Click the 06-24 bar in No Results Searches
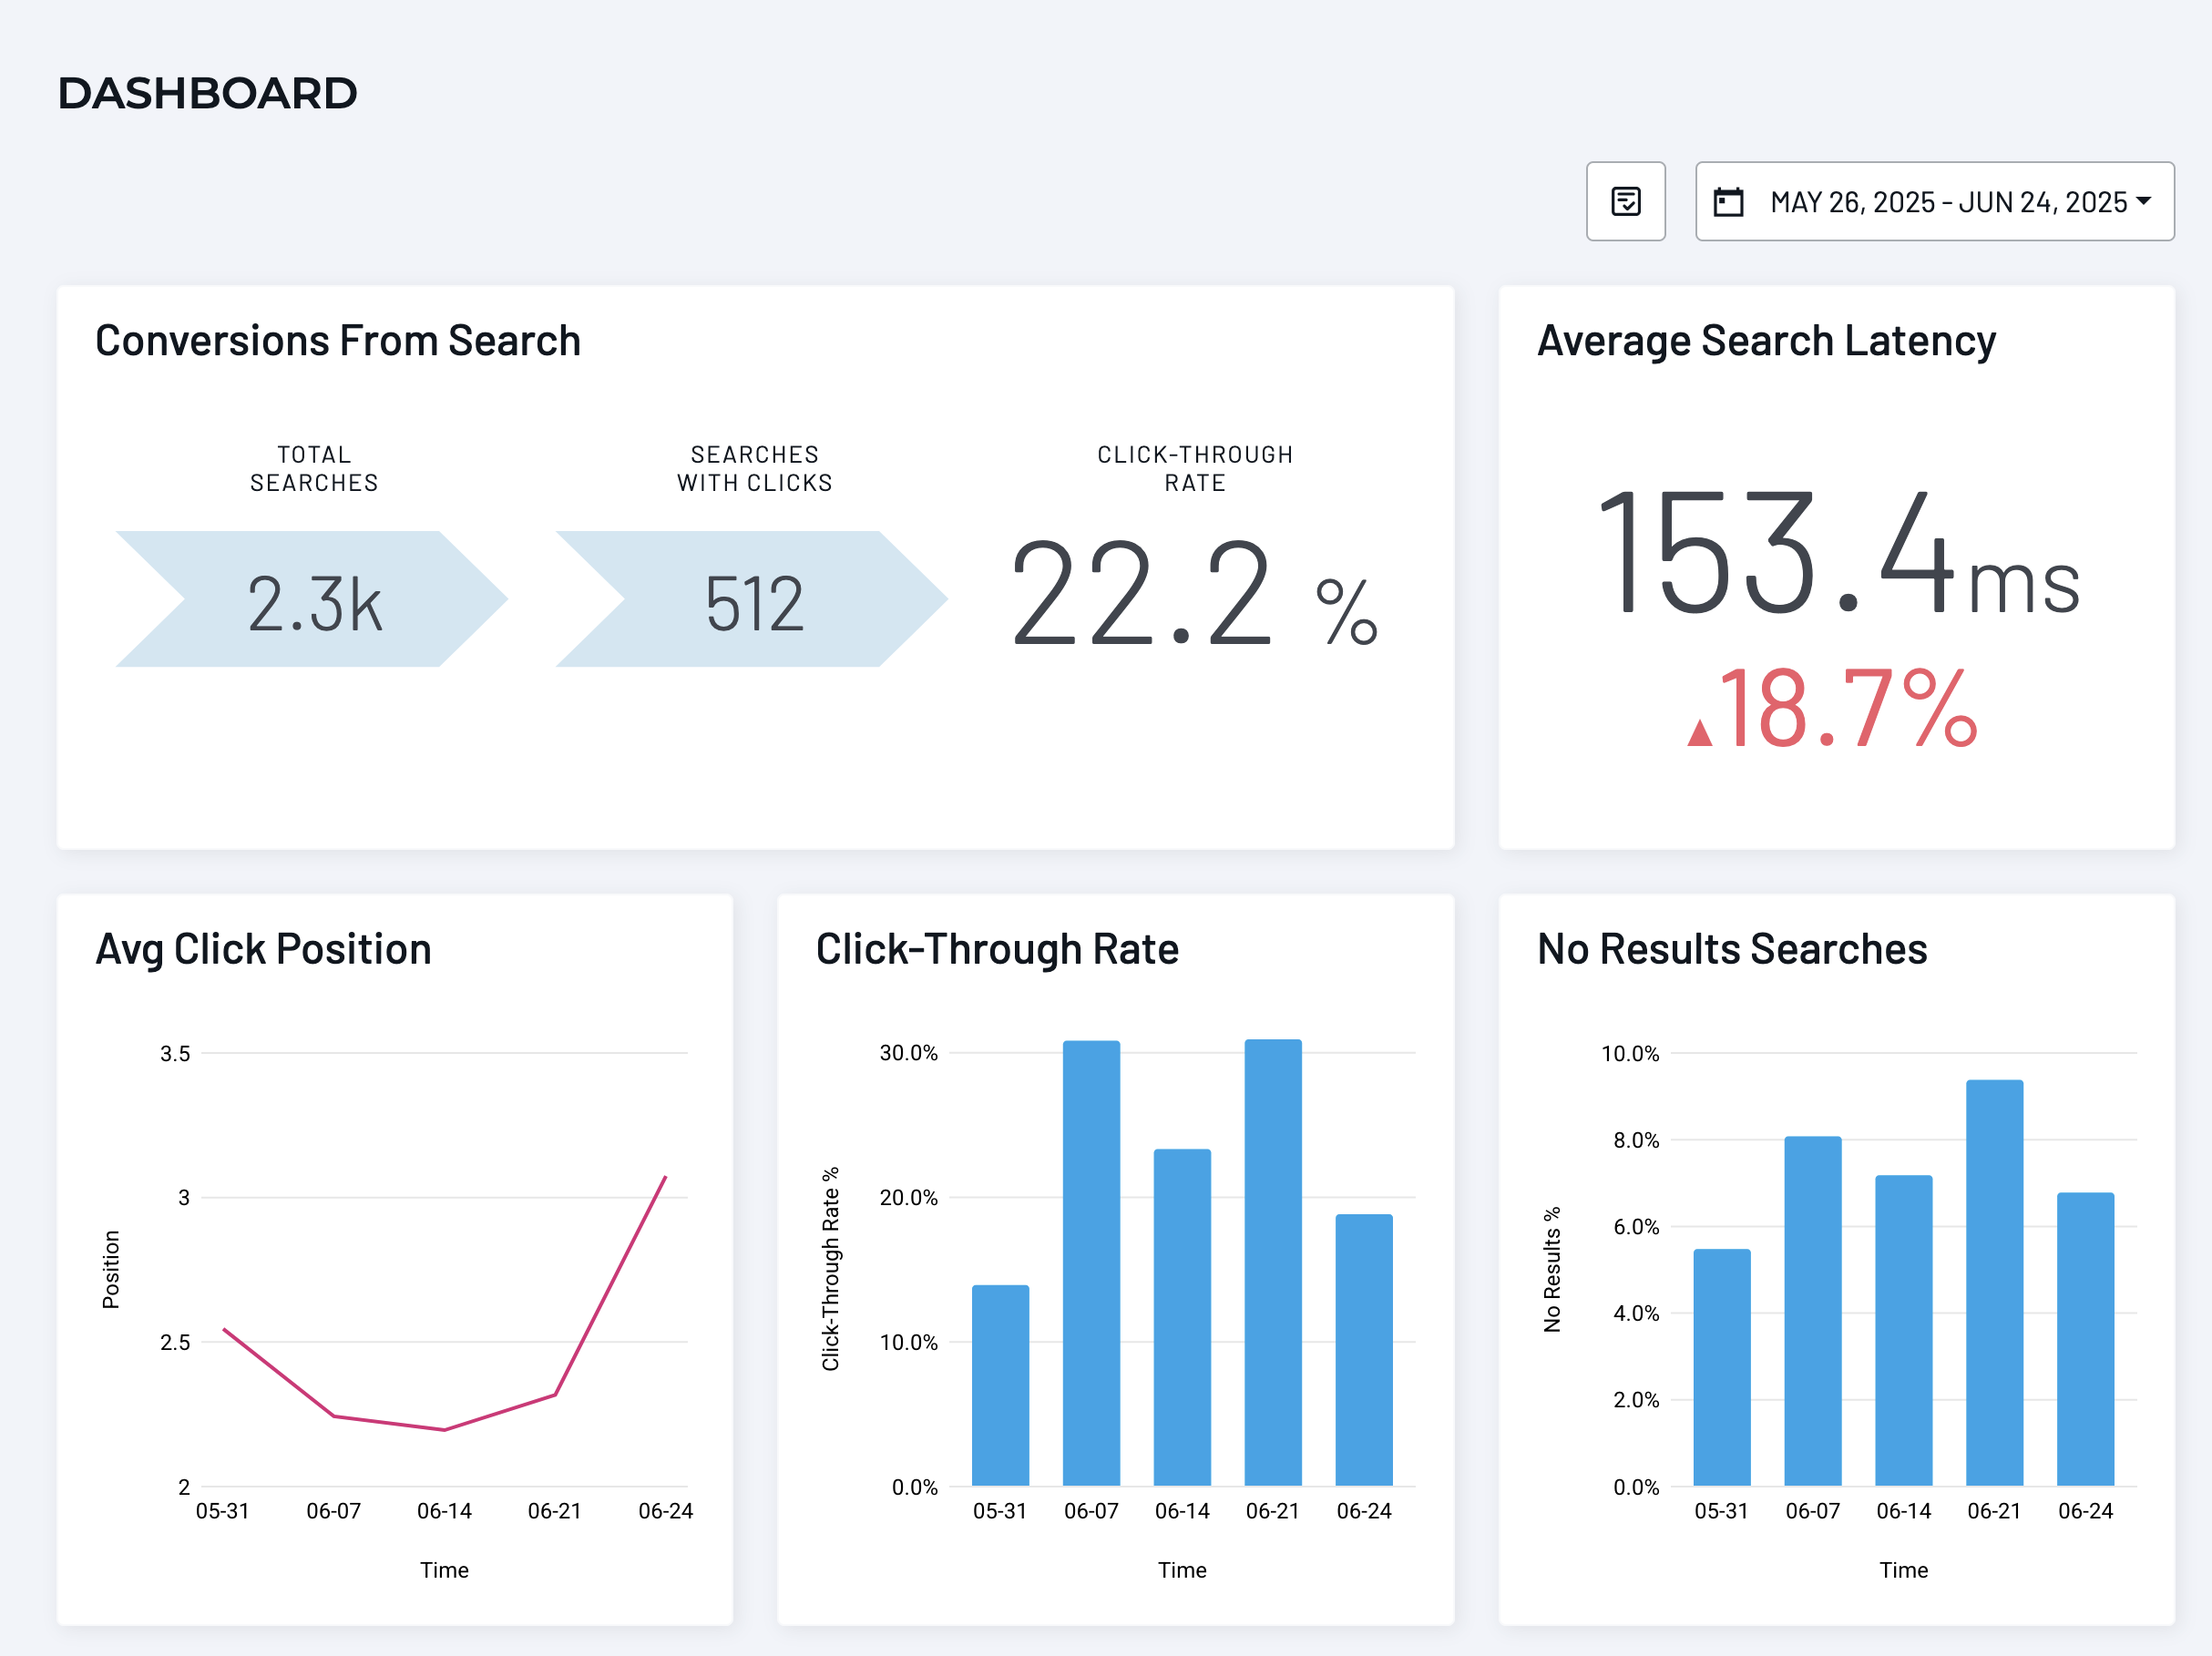Viewport: 2212px width, 1656px height. click(2085, 1338)
